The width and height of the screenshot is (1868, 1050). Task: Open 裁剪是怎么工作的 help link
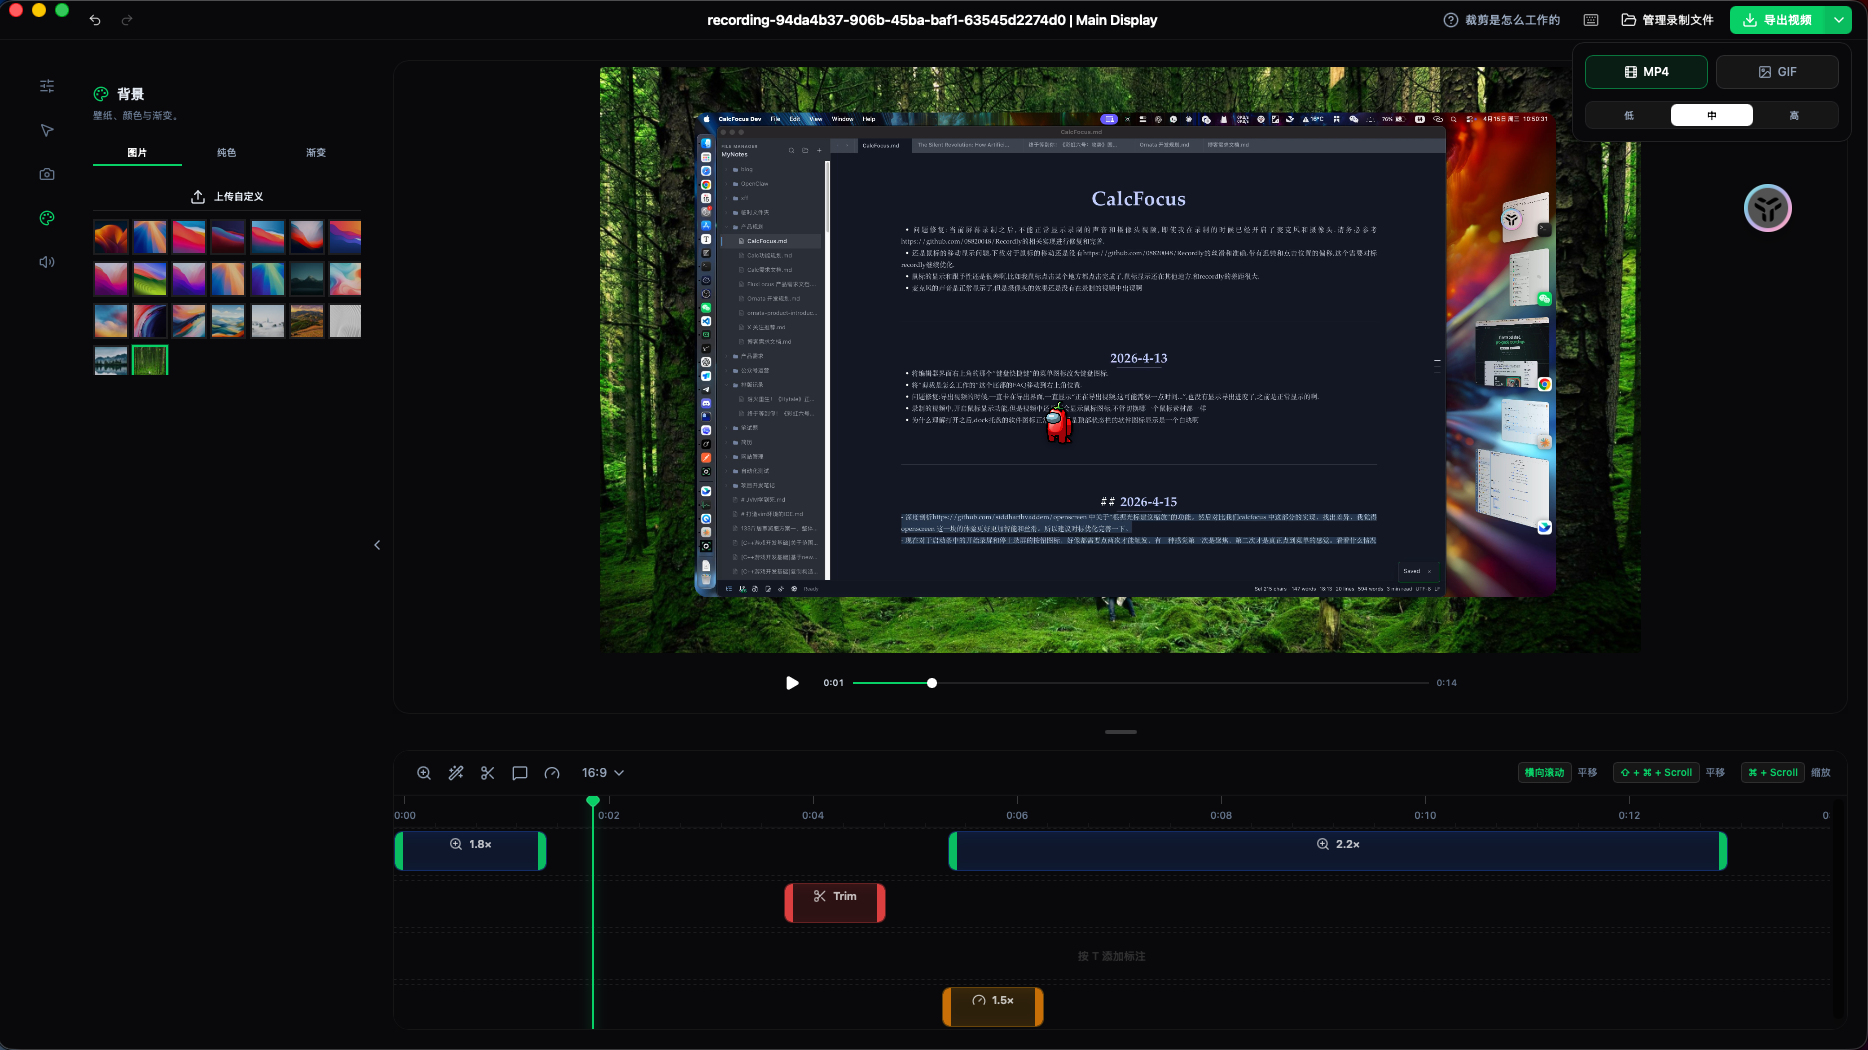pyautogui.click(x=1501, y=20)
